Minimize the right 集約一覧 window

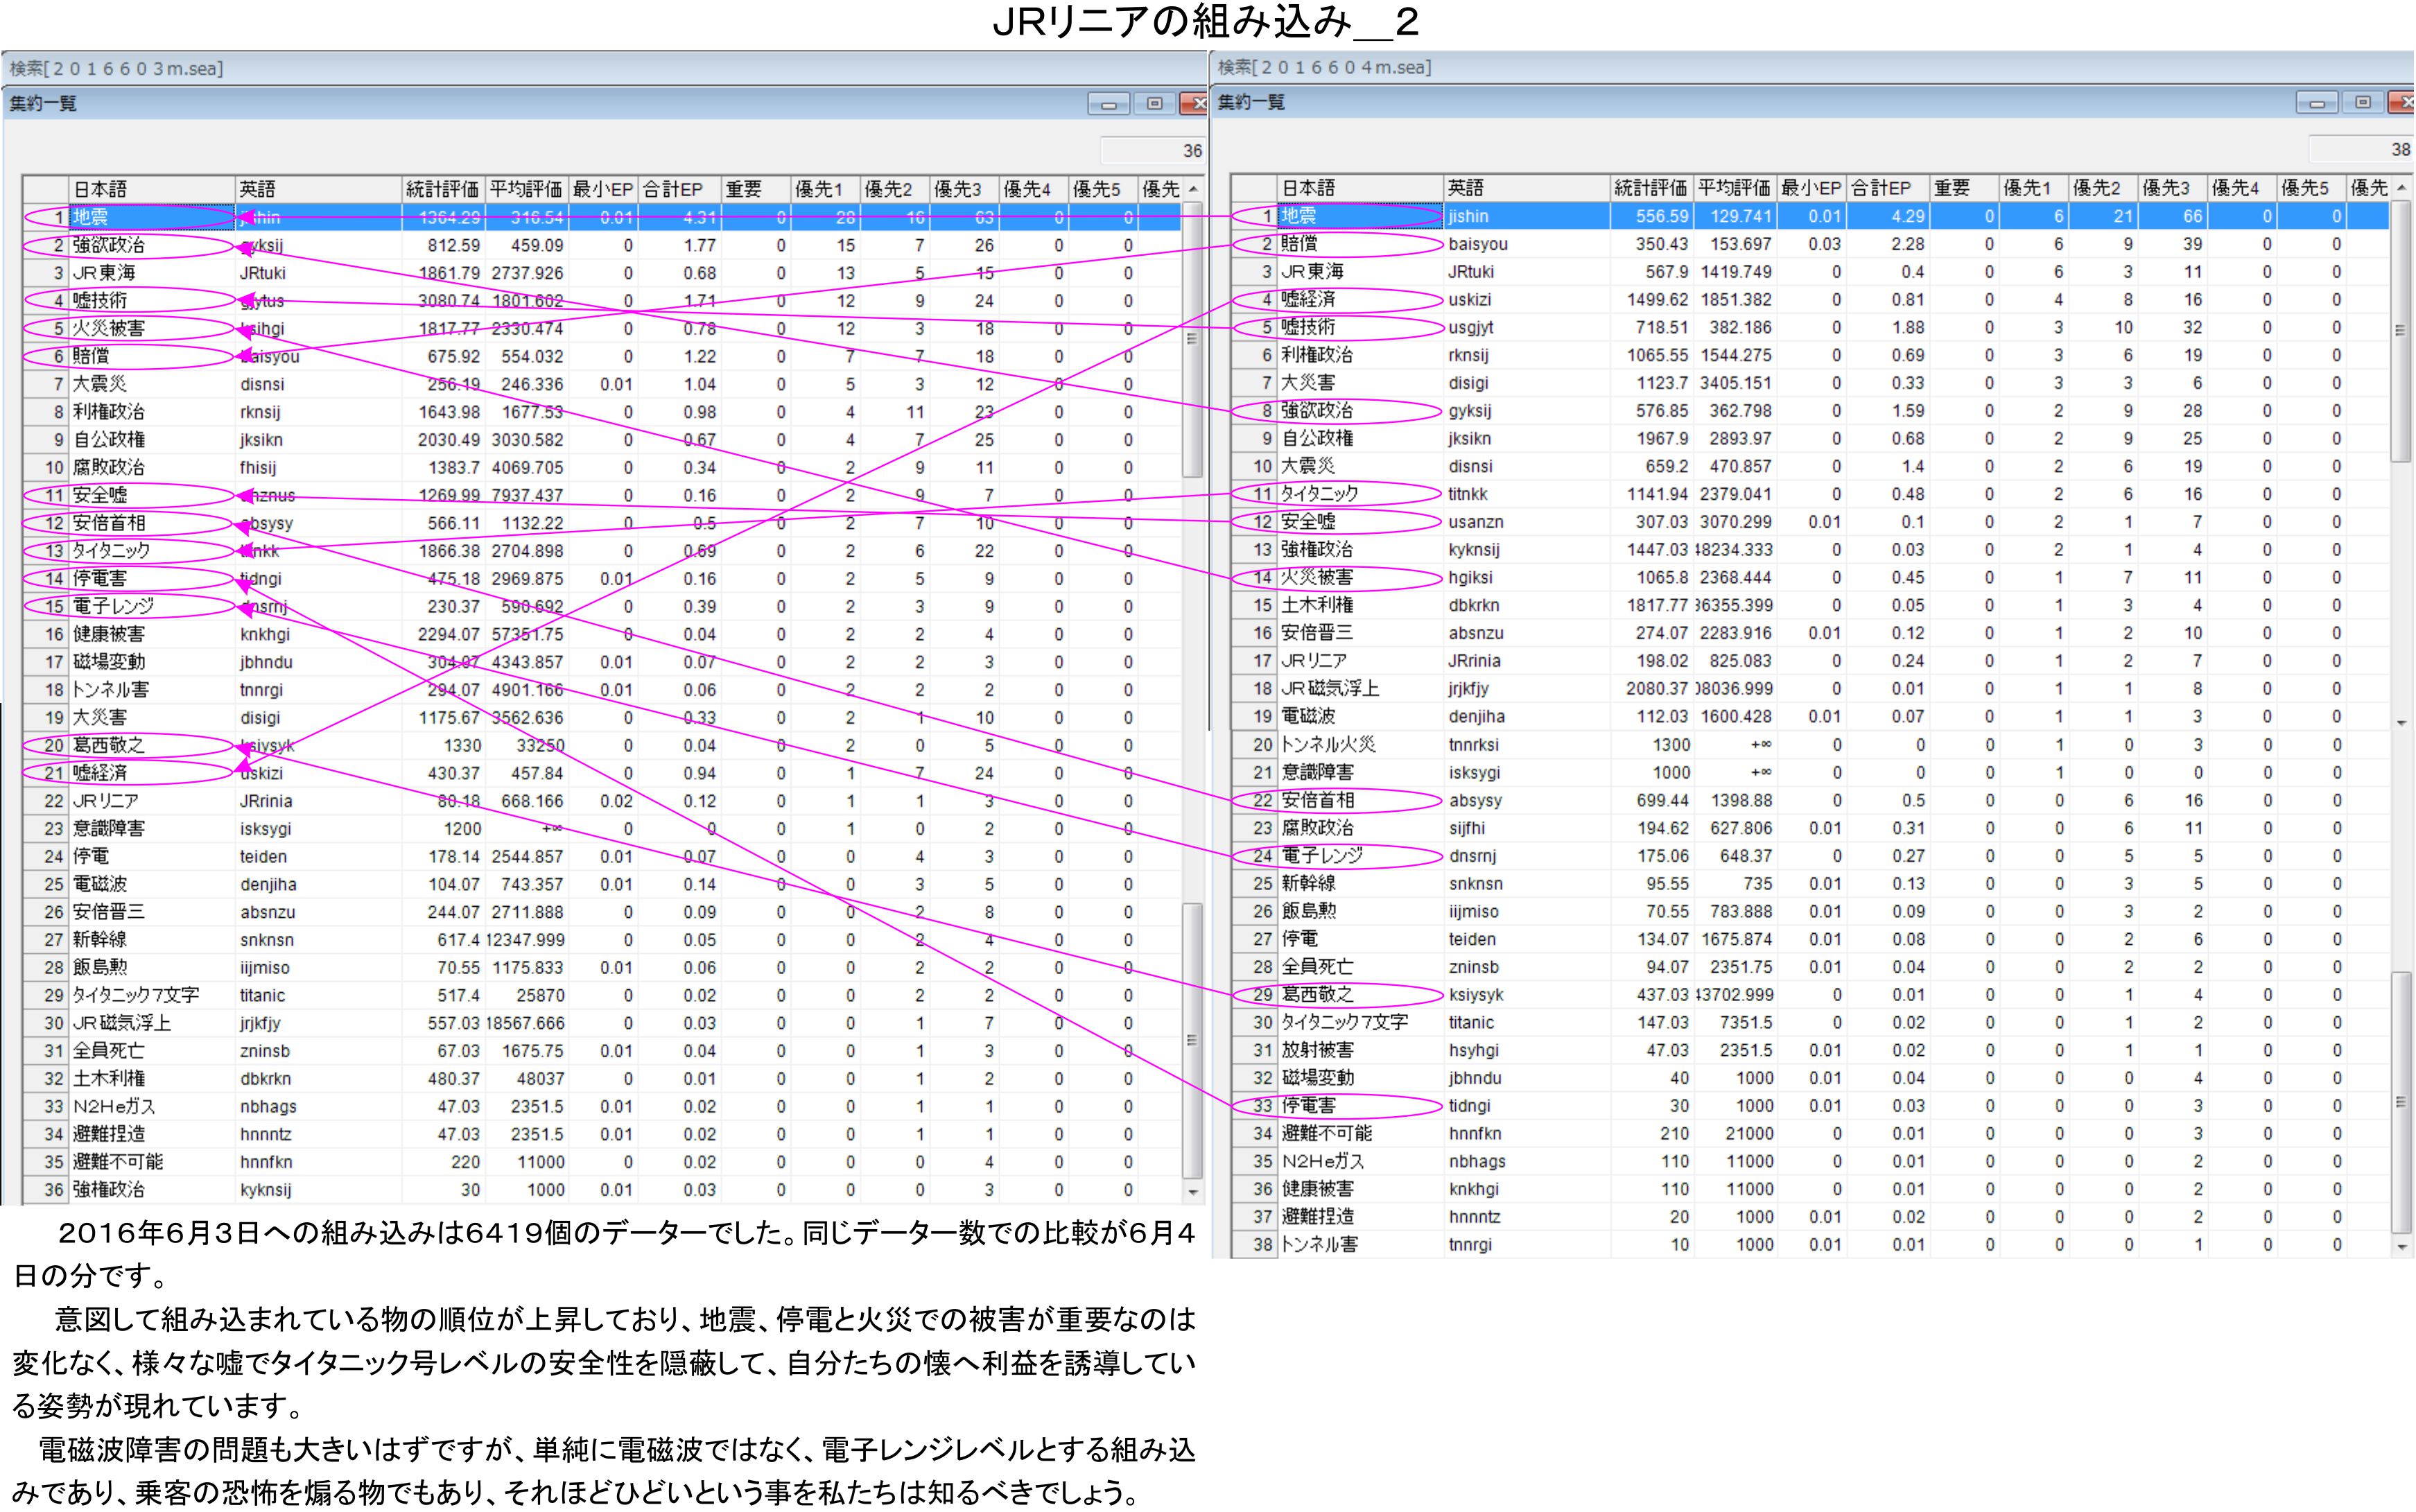click(x=2316, y=103)
